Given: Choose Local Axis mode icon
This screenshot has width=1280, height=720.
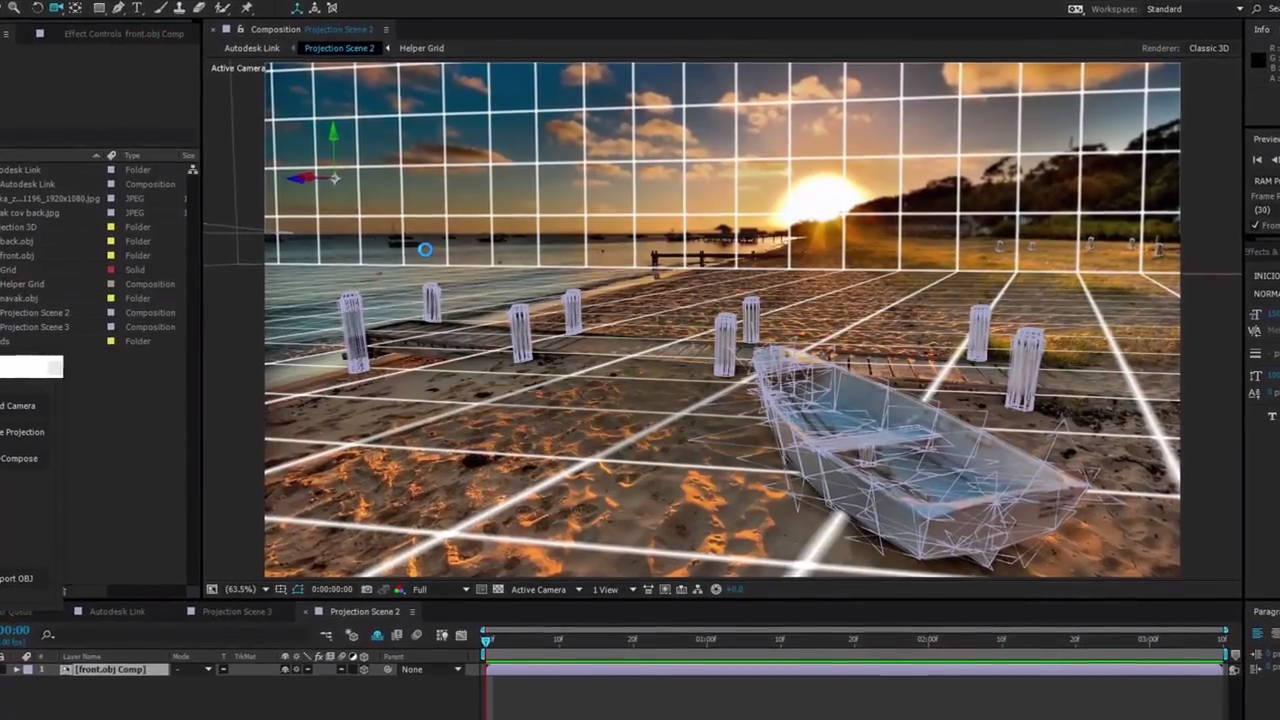Looking at the screenshot, I should pos(297,8).
